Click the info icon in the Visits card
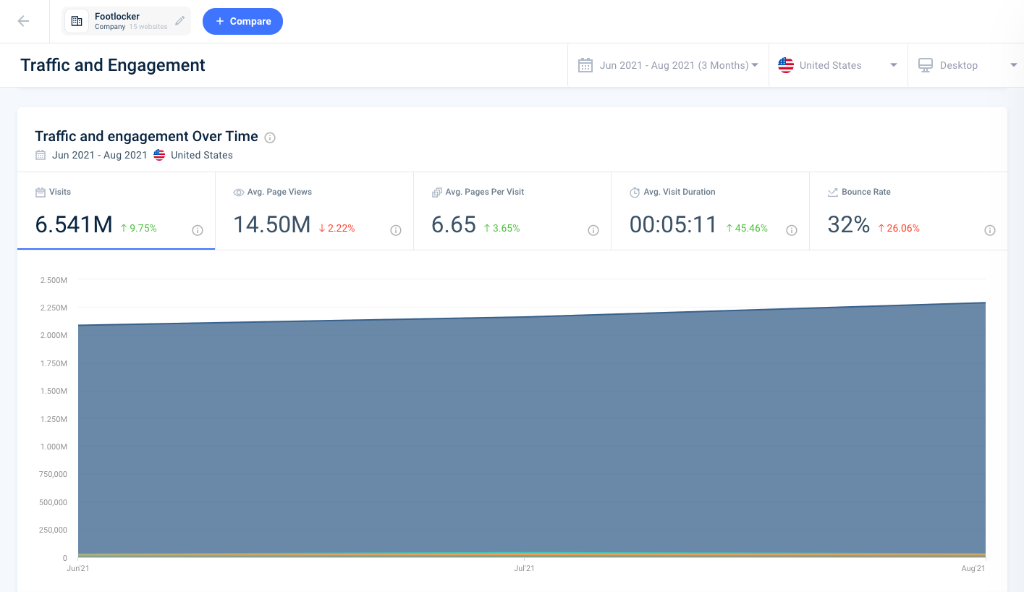 point(197,230)
